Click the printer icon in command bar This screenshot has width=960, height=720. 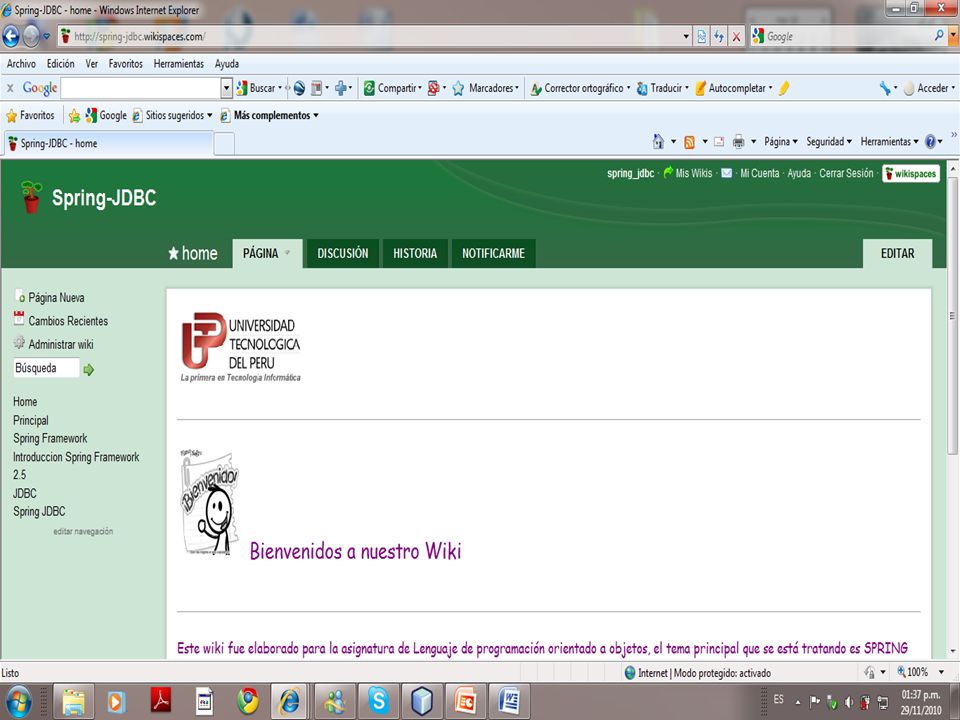[x=738, y=142]
